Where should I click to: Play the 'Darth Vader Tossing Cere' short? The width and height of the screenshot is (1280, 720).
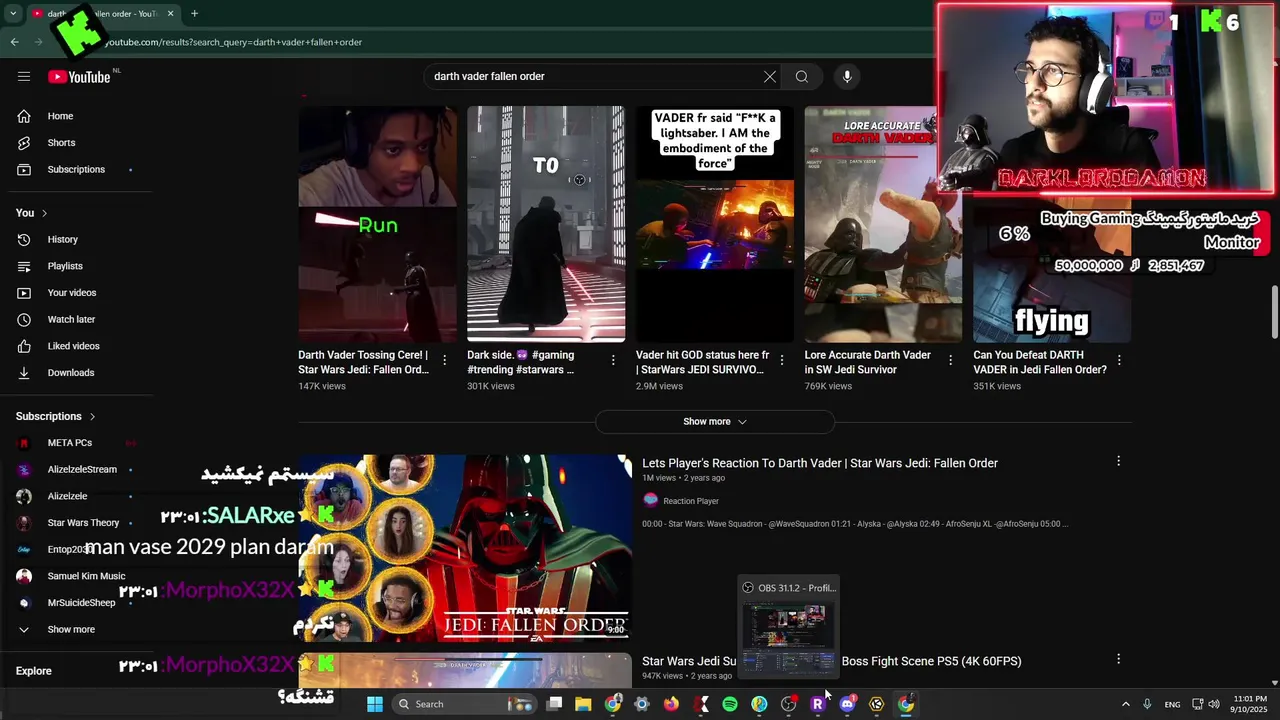[x=377, y=224]
